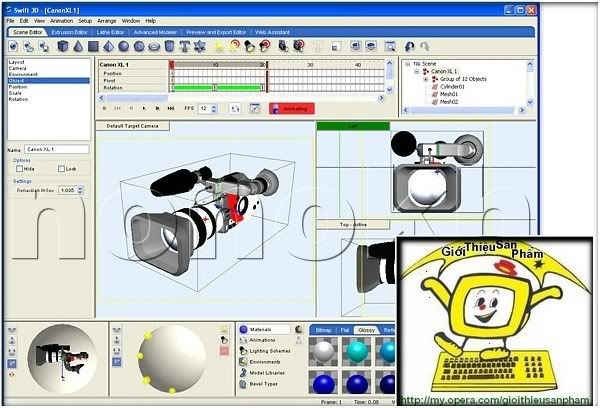Apply the teal glossy material swatch
The width and height of the screenshot is (600, 408).
point(357,351)
